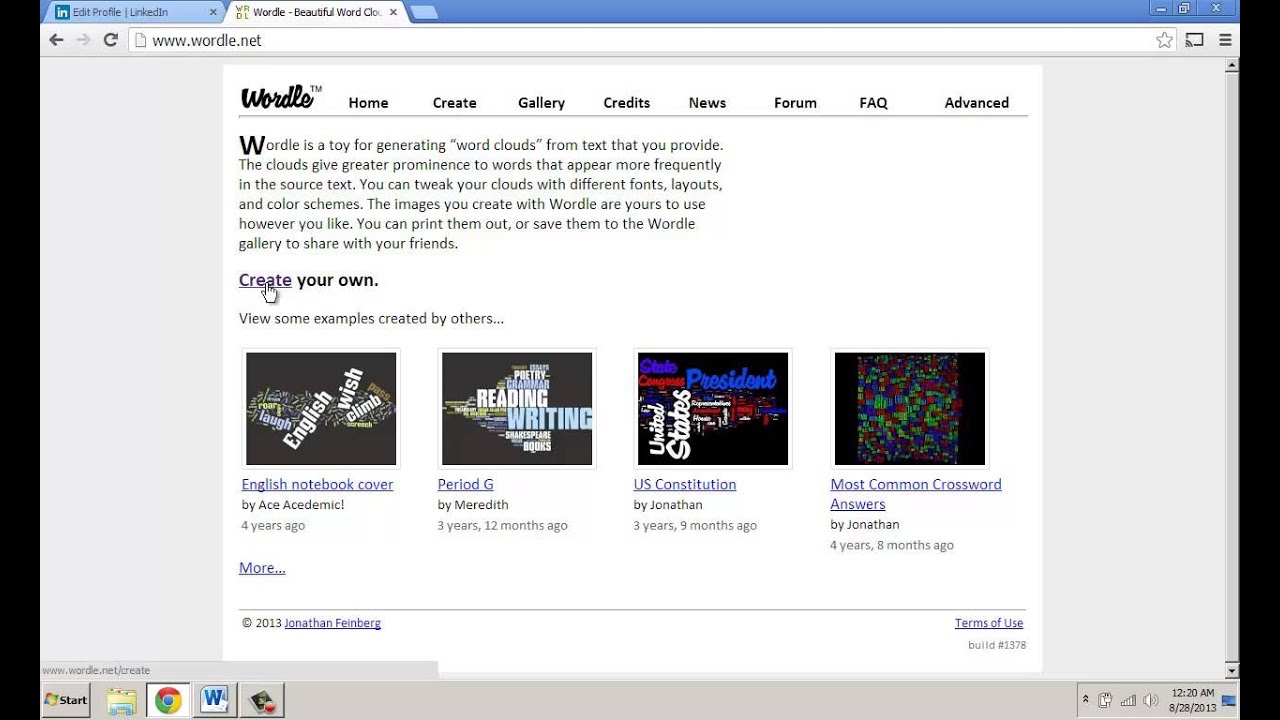Click 'View some examples created by others...' text
This screenshot has width=1280, height=720.
coord(371,318)
